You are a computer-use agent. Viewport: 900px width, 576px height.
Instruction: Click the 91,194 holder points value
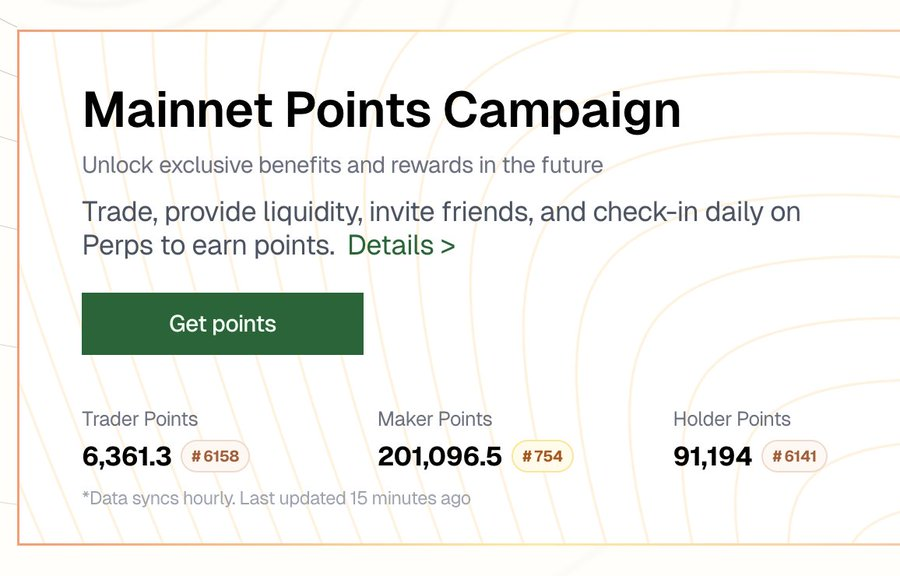coord(713,457)
